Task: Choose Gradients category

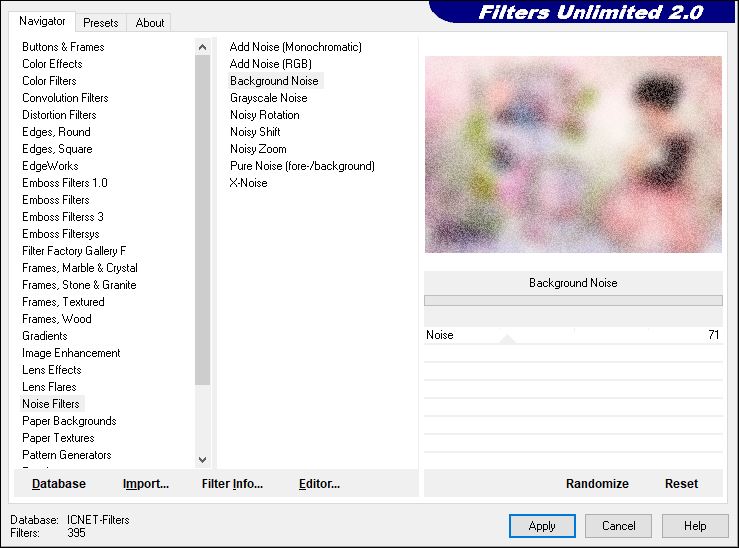Action: coord(45,335)
